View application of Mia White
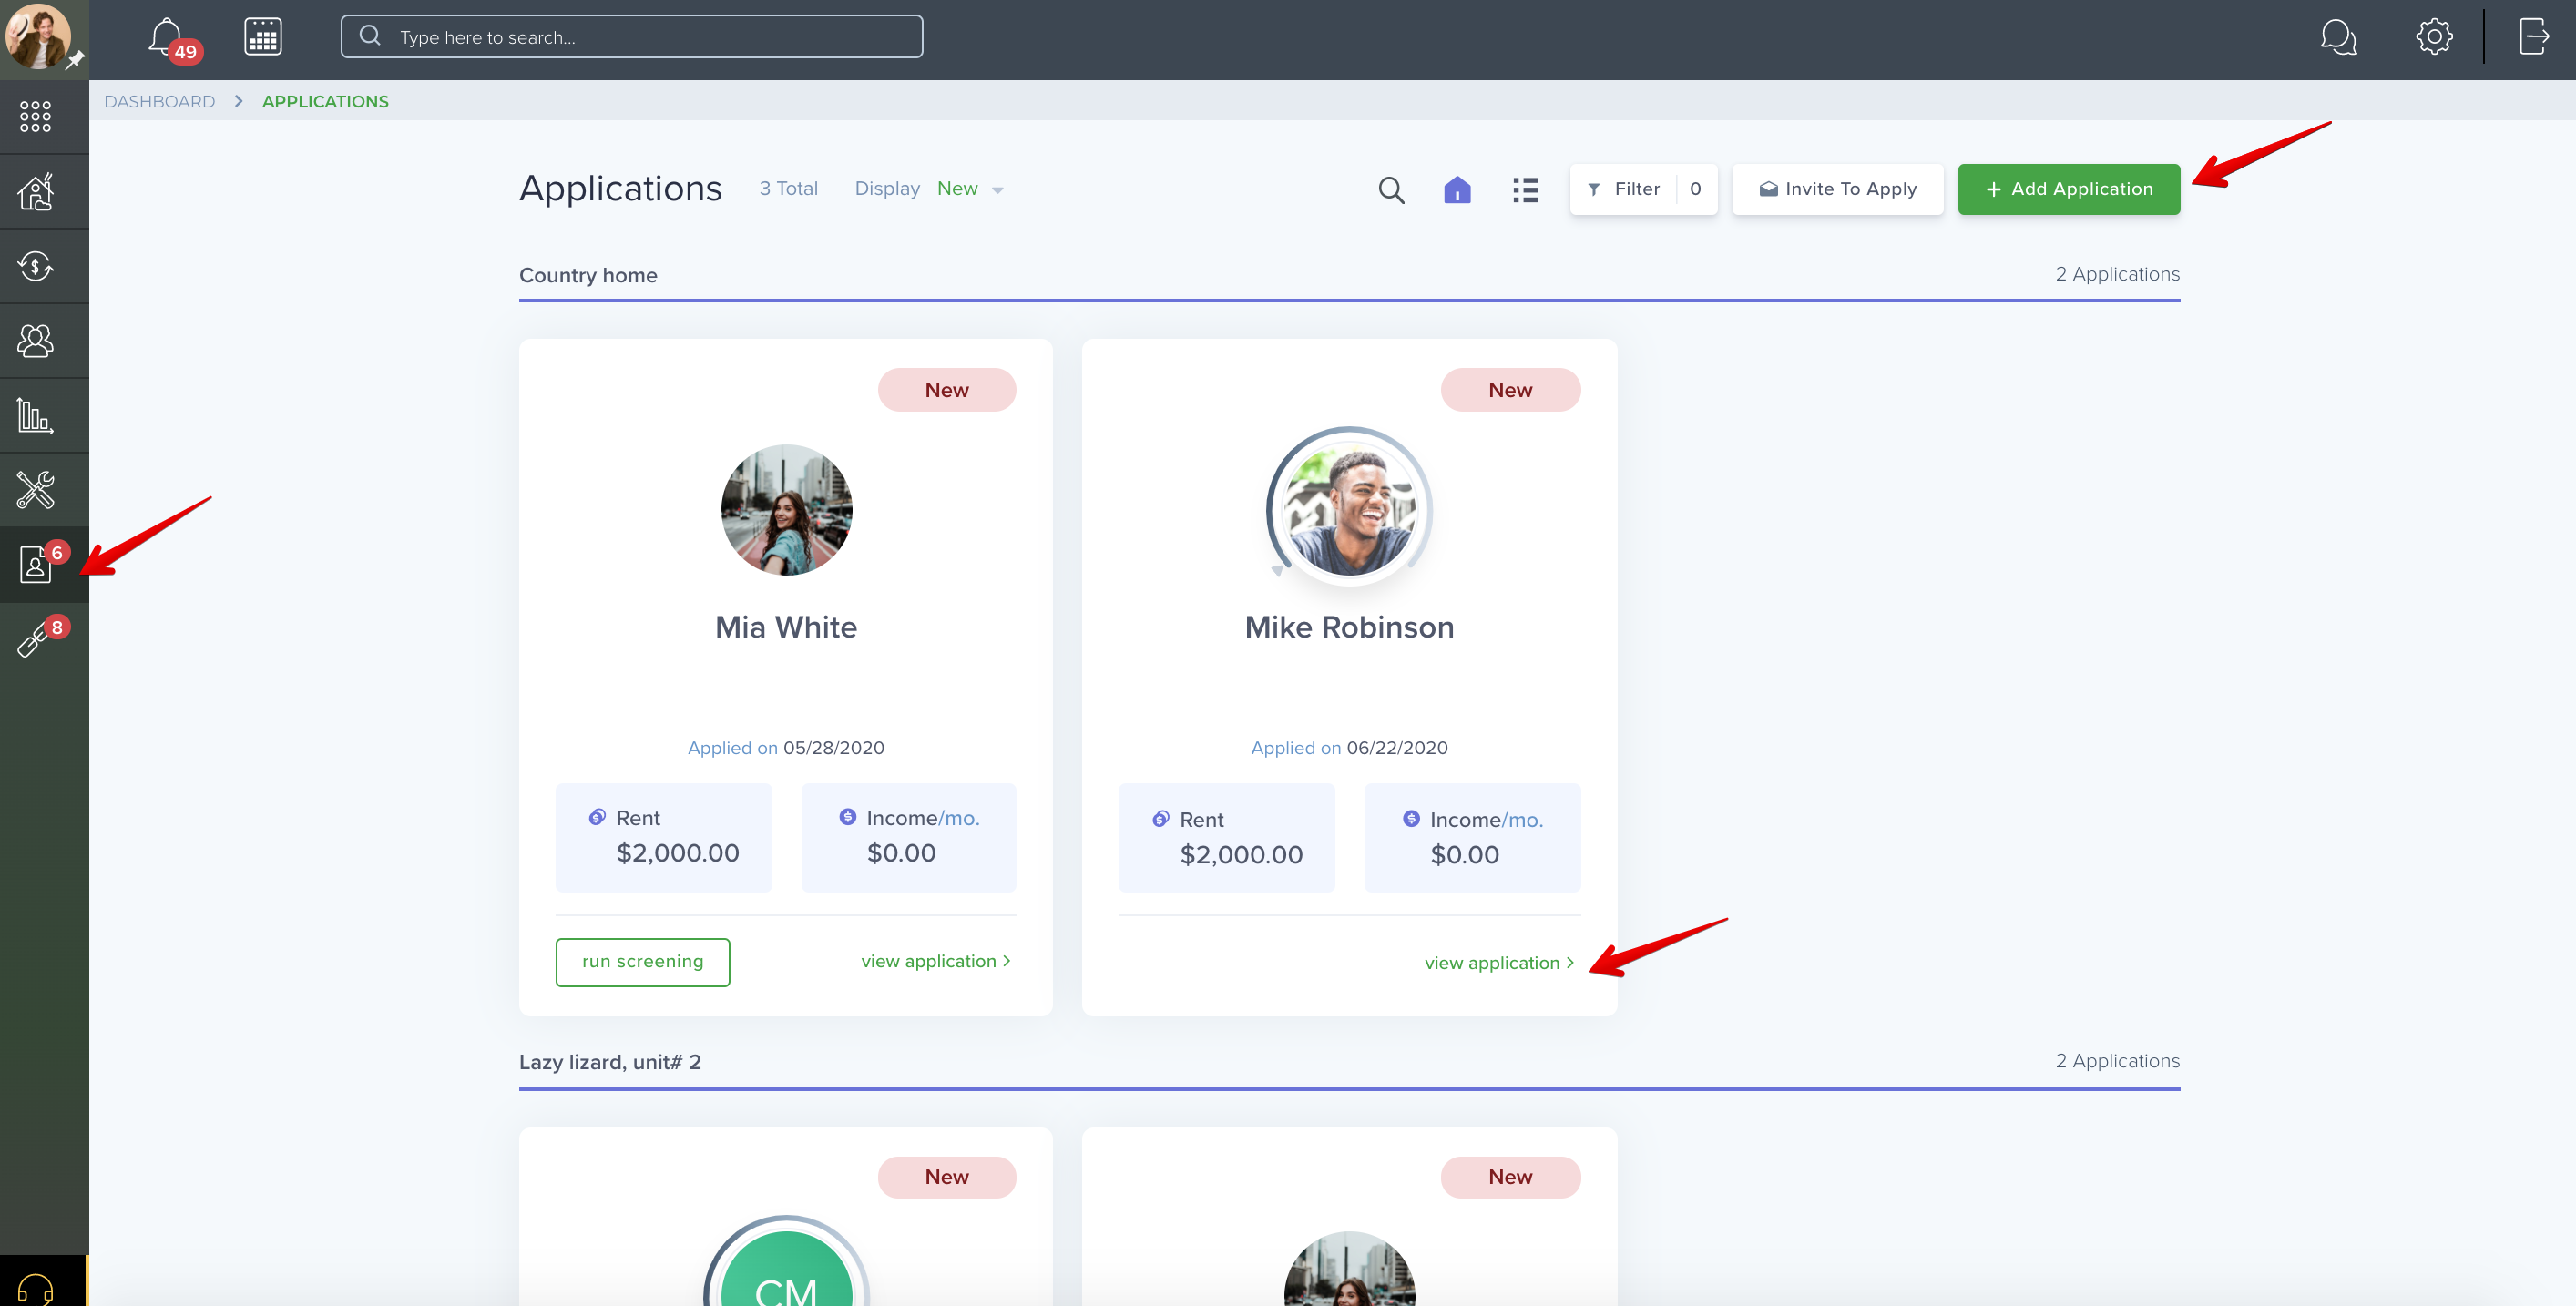Screen dimensions: 2576x1306 pos(936,961)
